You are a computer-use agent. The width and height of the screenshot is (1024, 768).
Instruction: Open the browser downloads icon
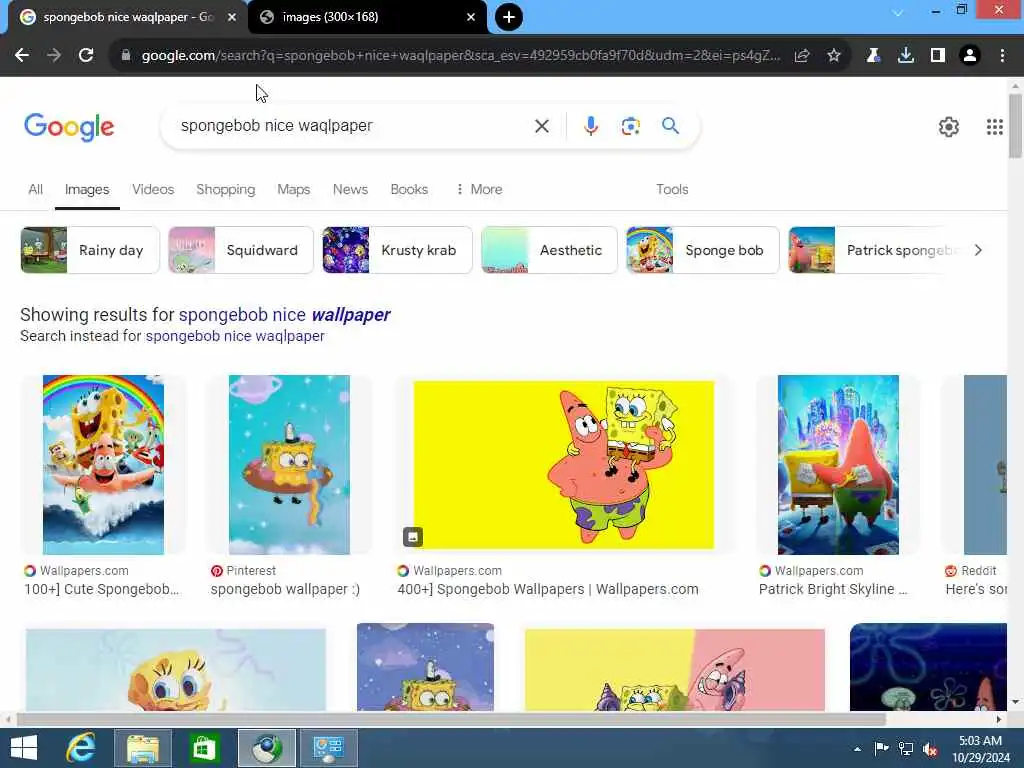906,56
